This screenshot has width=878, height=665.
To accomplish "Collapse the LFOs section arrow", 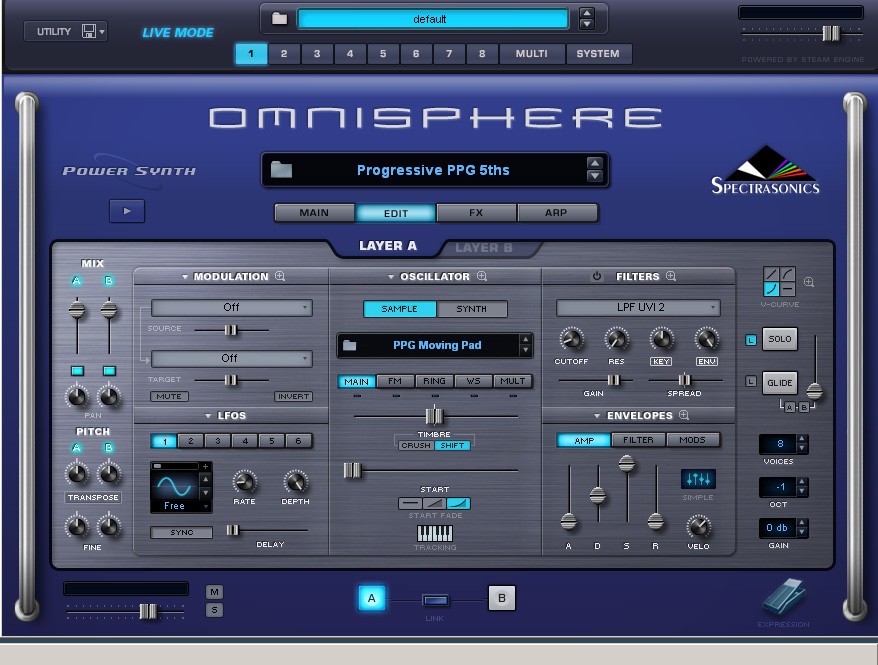I will point(208,416).
